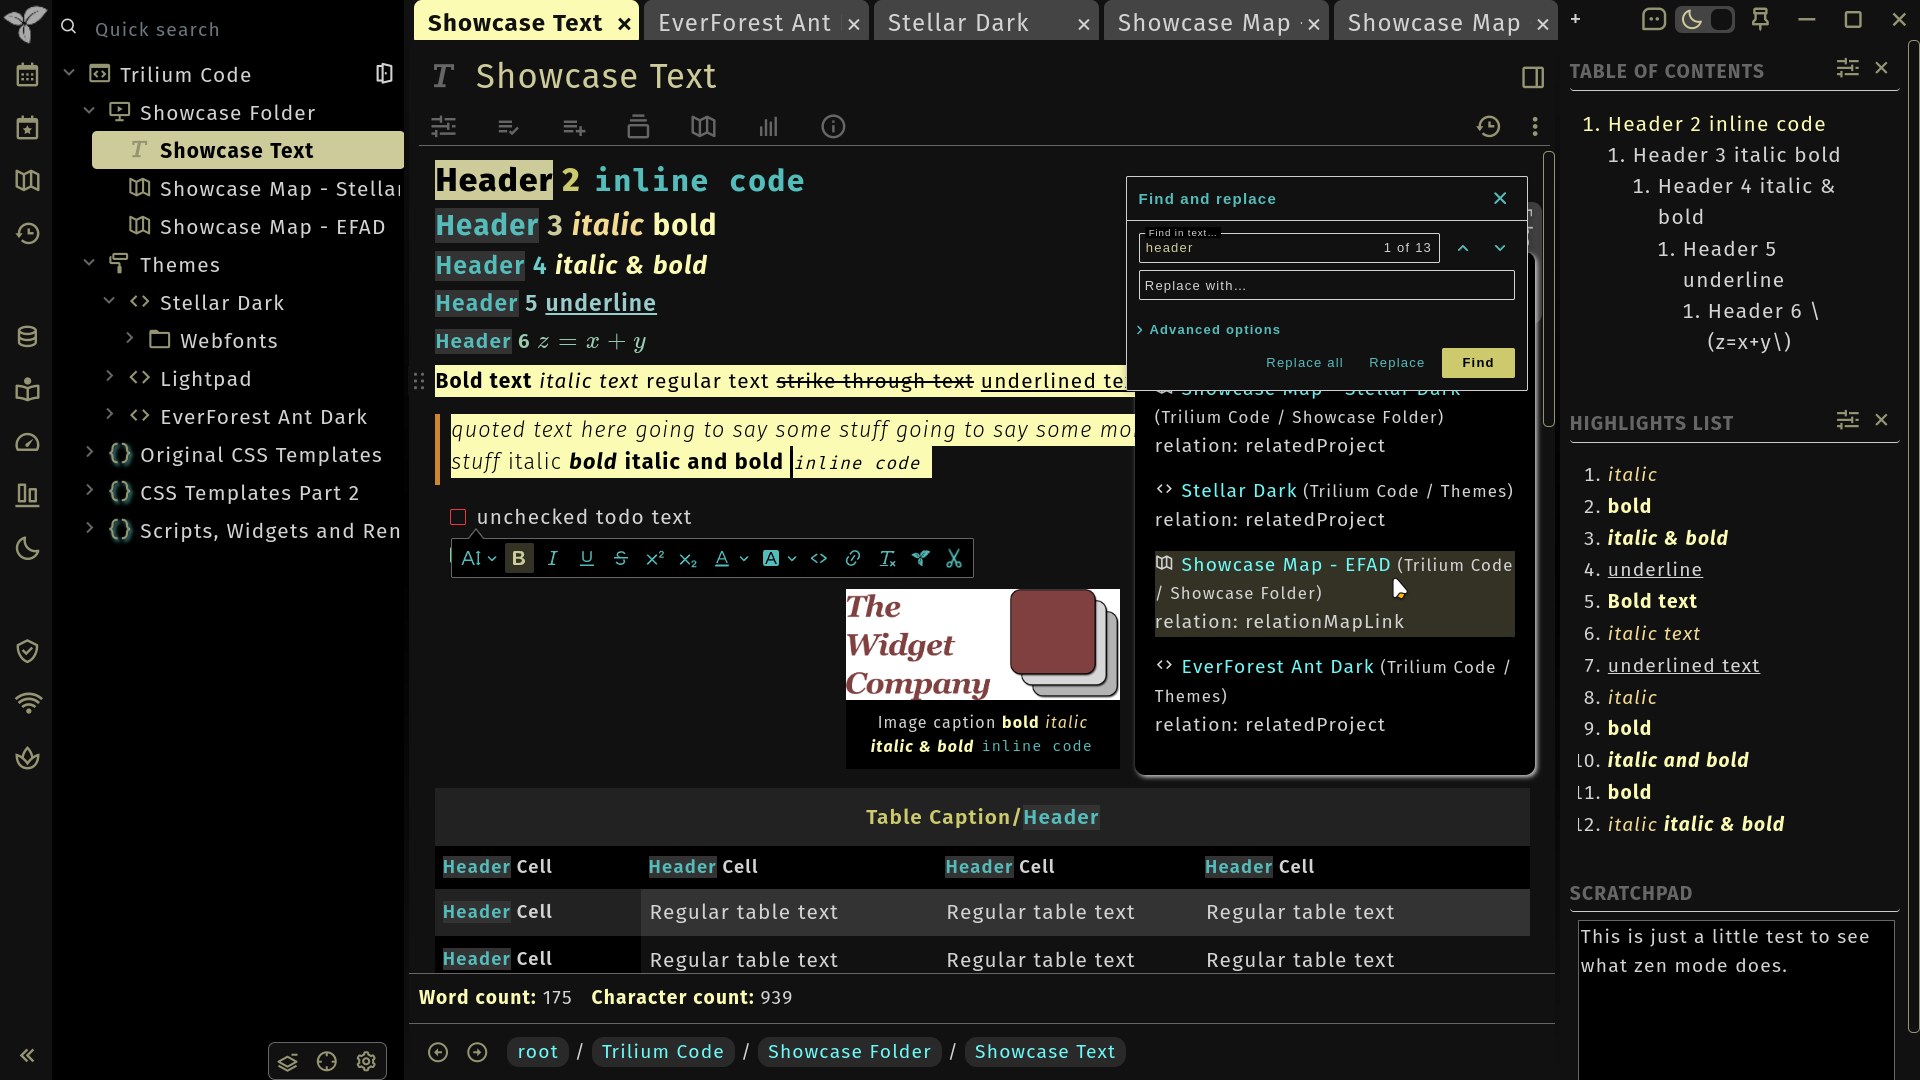
Task: Expand the Webfonts folder
Action: 130,340
